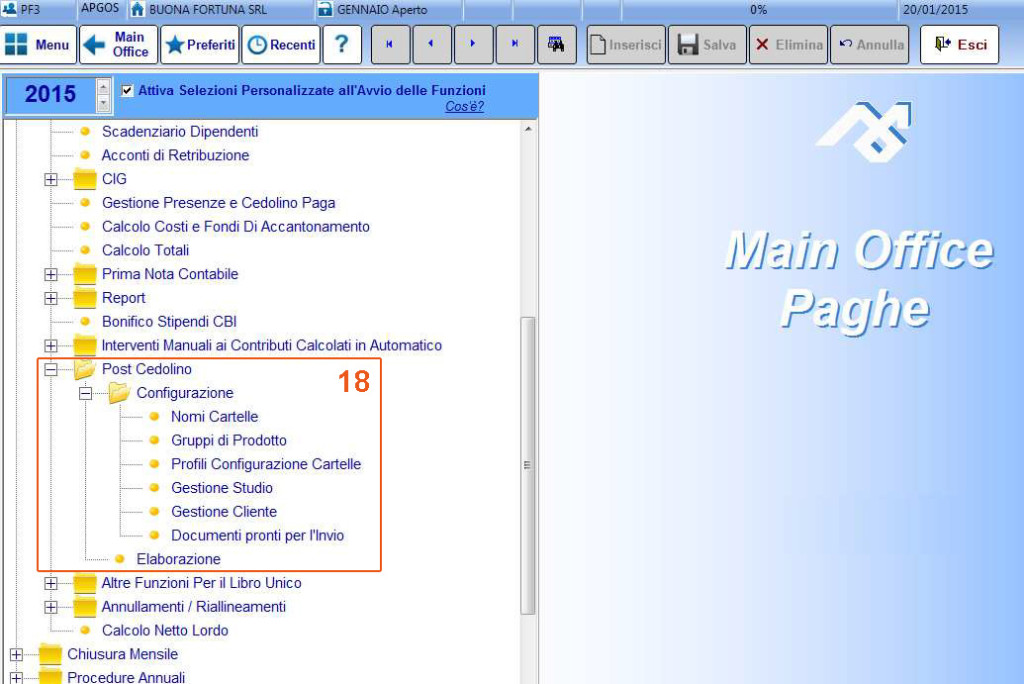Click the 0% progress bar
Image resolution: width=1024 pixels, height=684 pixels.
point(758,10)
